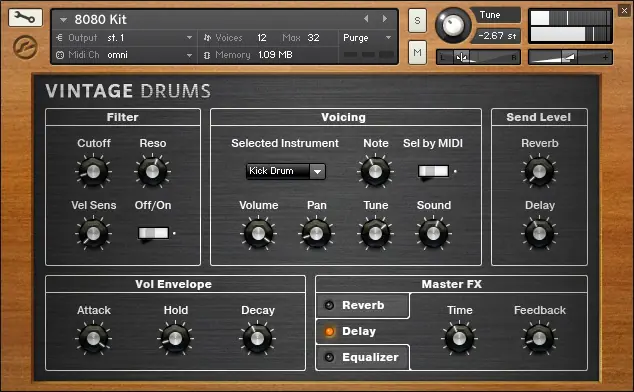This screenshot has width=634, height=392.
Task: Mute the instrument with M button
Action: click(417, 53)
